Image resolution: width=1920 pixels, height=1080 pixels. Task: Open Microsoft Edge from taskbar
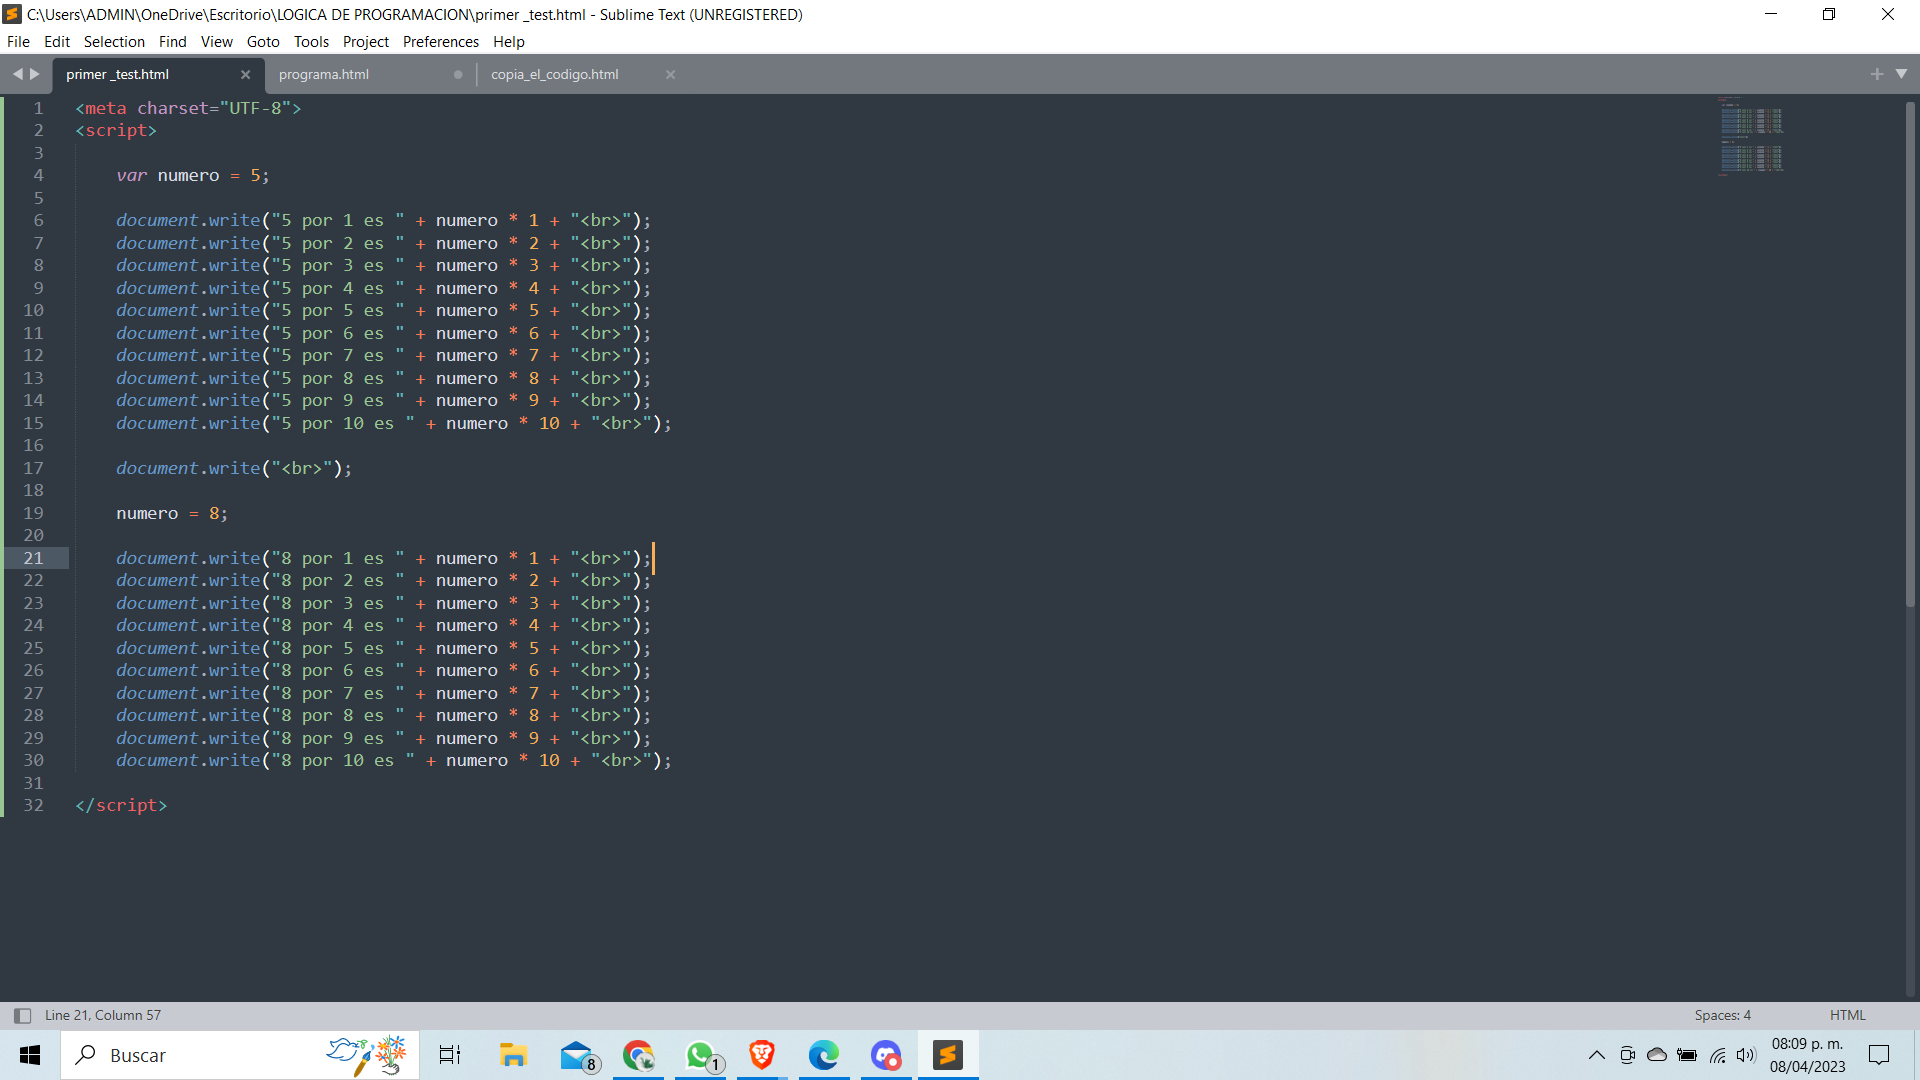(x=824, y=1056)
